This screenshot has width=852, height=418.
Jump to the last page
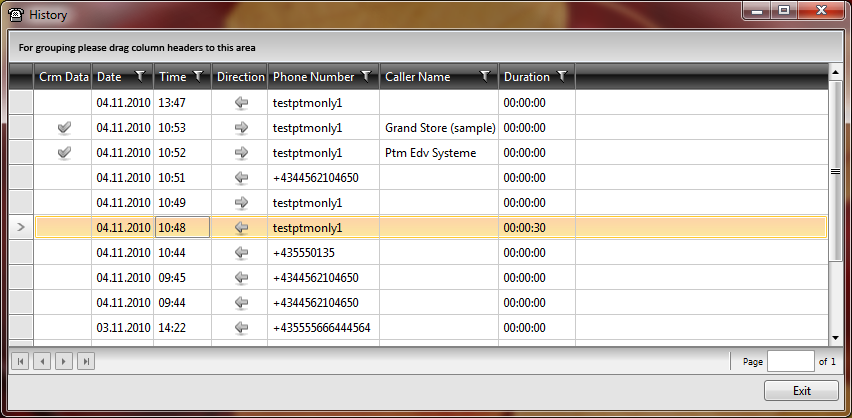(x=86, y=361)
